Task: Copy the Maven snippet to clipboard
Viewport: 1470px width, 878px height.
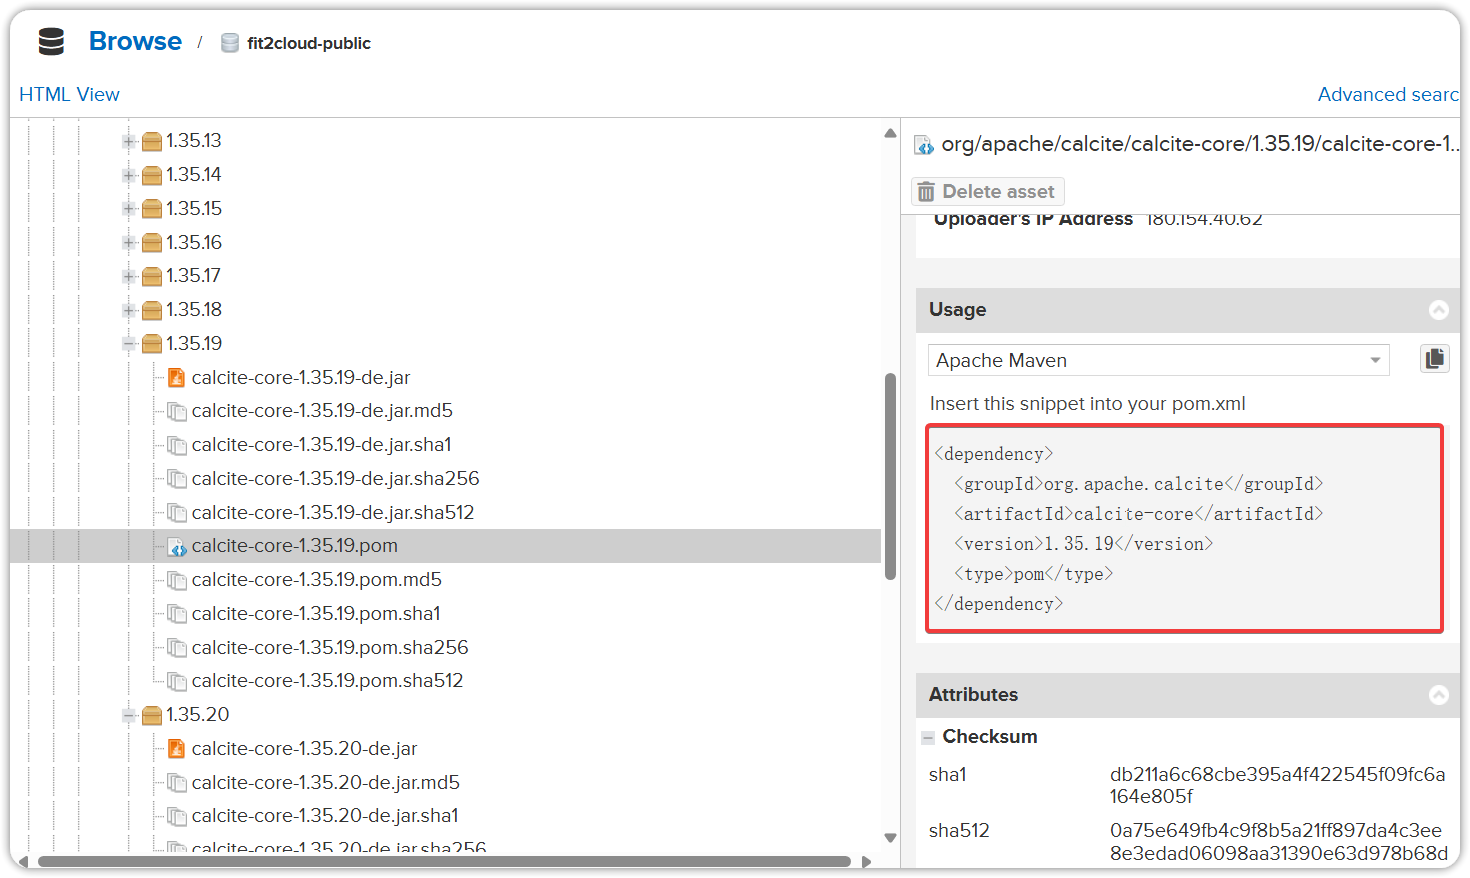Action: pos(1435,359)
